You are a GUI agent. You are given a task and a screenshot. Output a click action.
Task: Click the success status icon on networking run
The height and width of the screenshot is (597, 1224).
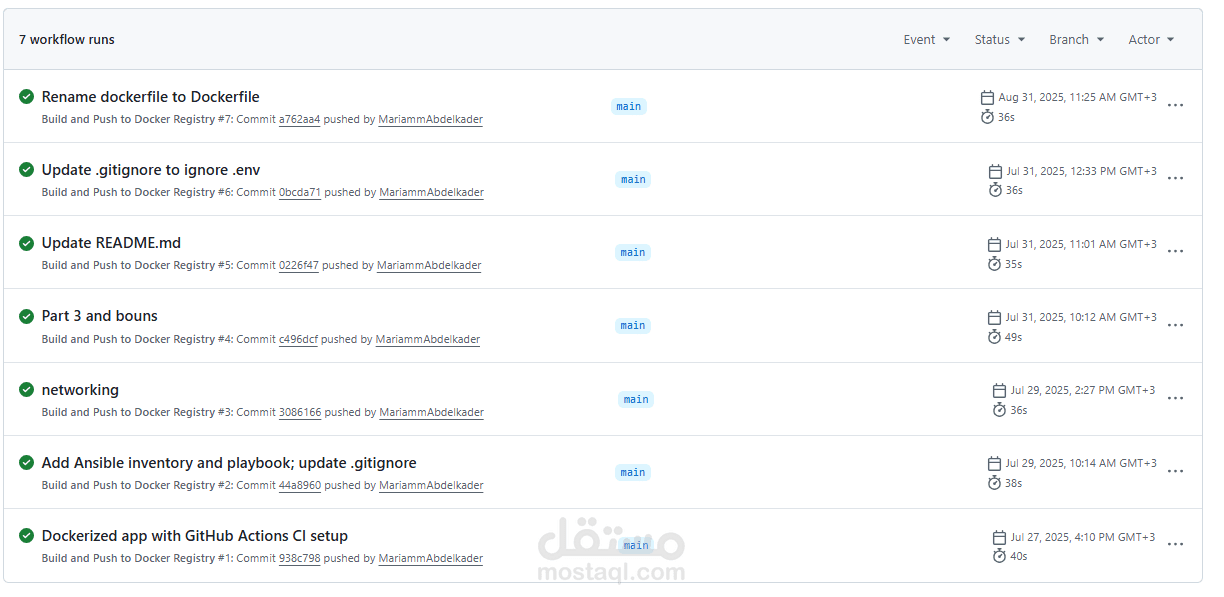26,389
